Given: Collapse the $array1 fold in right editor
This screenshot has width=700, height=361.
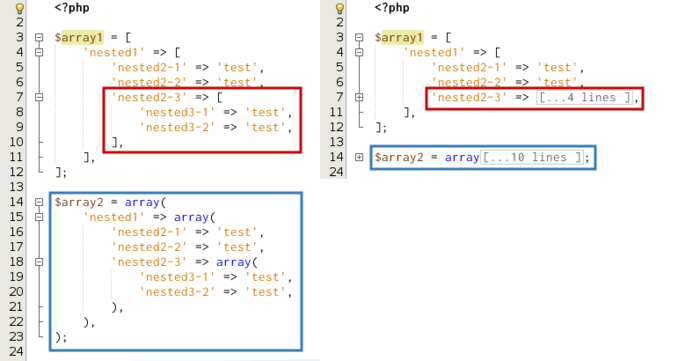Looking at the screenshot, I should click(359, 37).
